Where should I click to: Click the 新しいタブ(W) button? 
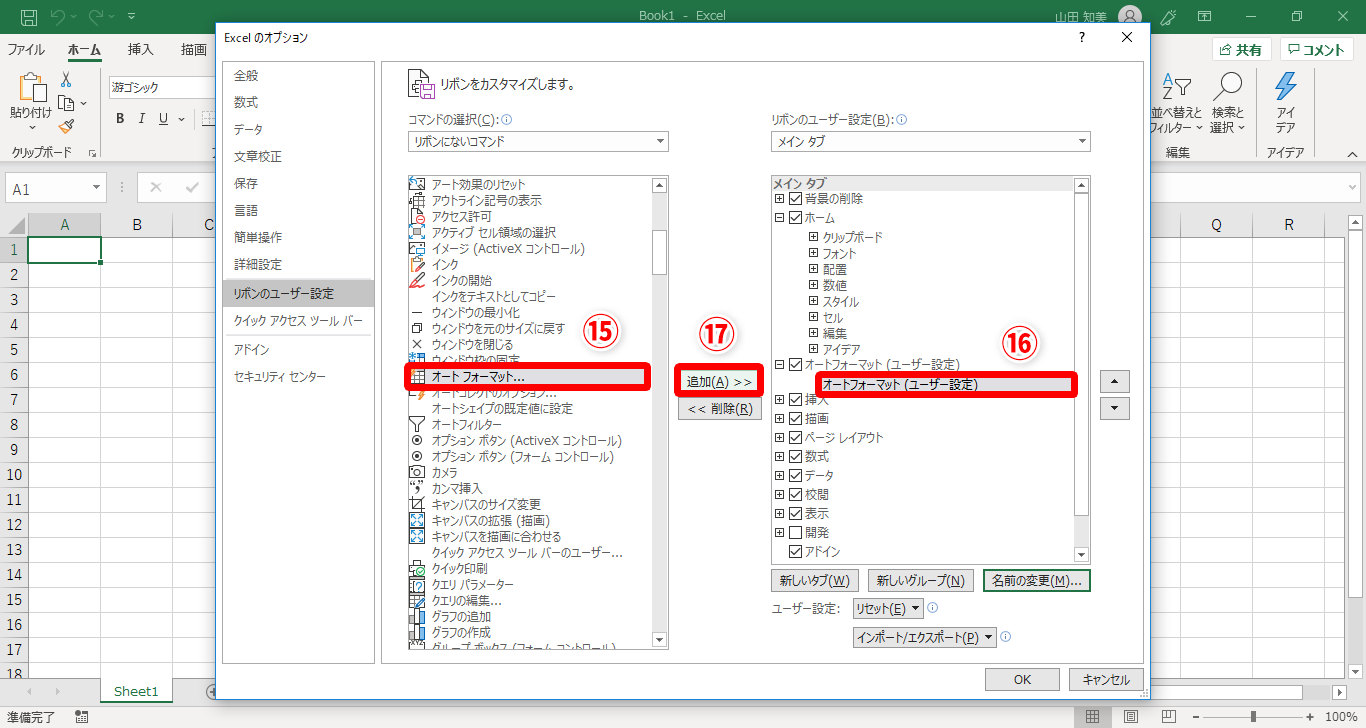(x=815, y=580)
